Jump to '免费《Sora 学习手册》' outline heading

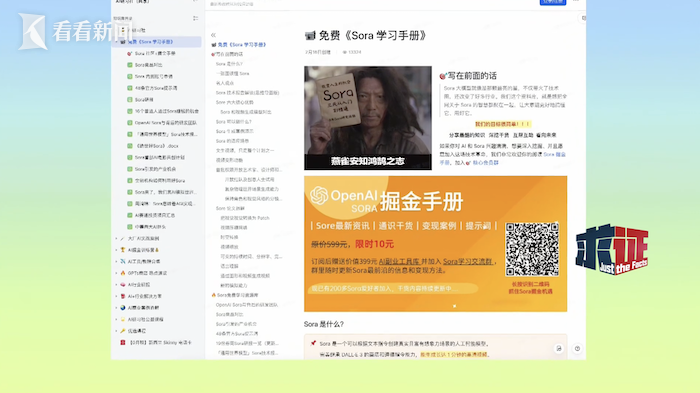242,45
